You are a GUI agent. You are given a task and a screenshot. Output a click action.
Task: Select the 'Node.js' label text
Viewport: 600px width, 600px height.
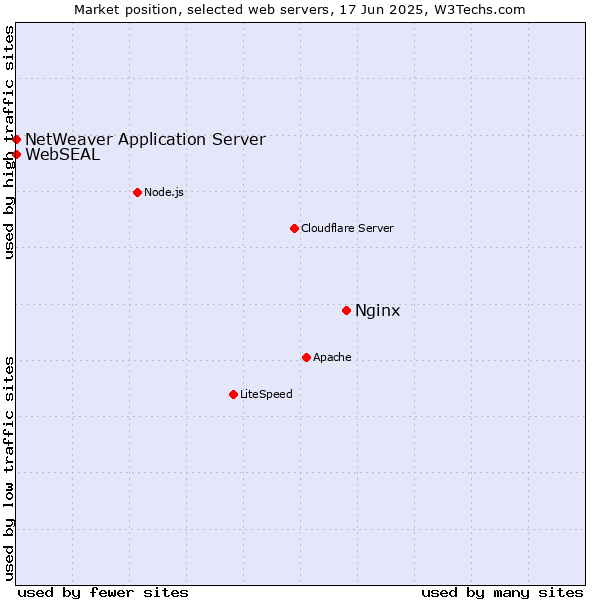pyautogui.click(x=164, y=192)
